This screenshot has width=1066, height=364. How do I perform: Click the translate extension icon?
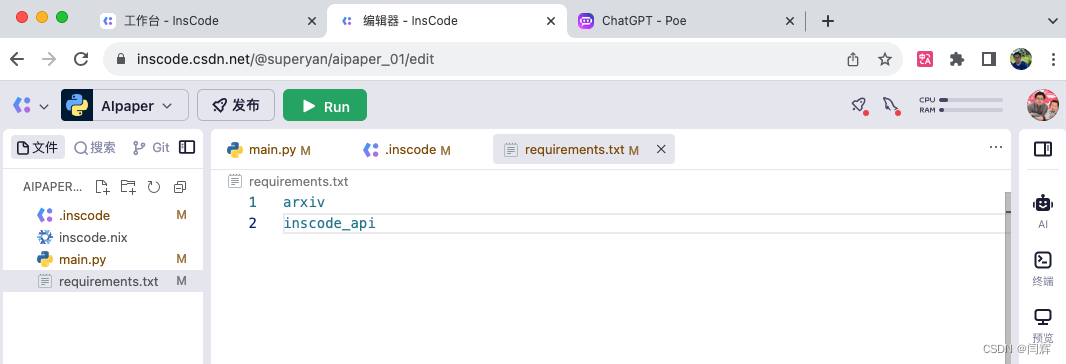[925, 59]
